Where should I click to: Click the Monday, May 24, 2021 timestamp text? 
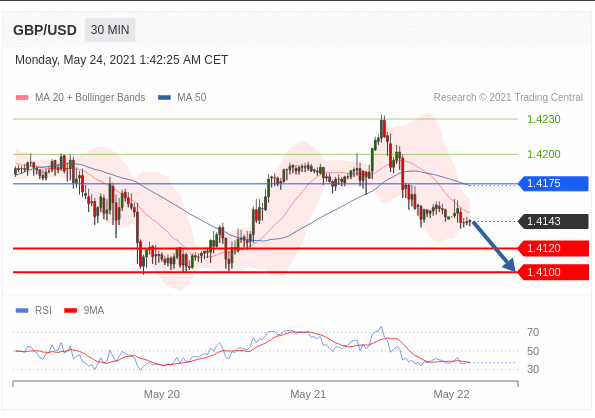(121, 60)
